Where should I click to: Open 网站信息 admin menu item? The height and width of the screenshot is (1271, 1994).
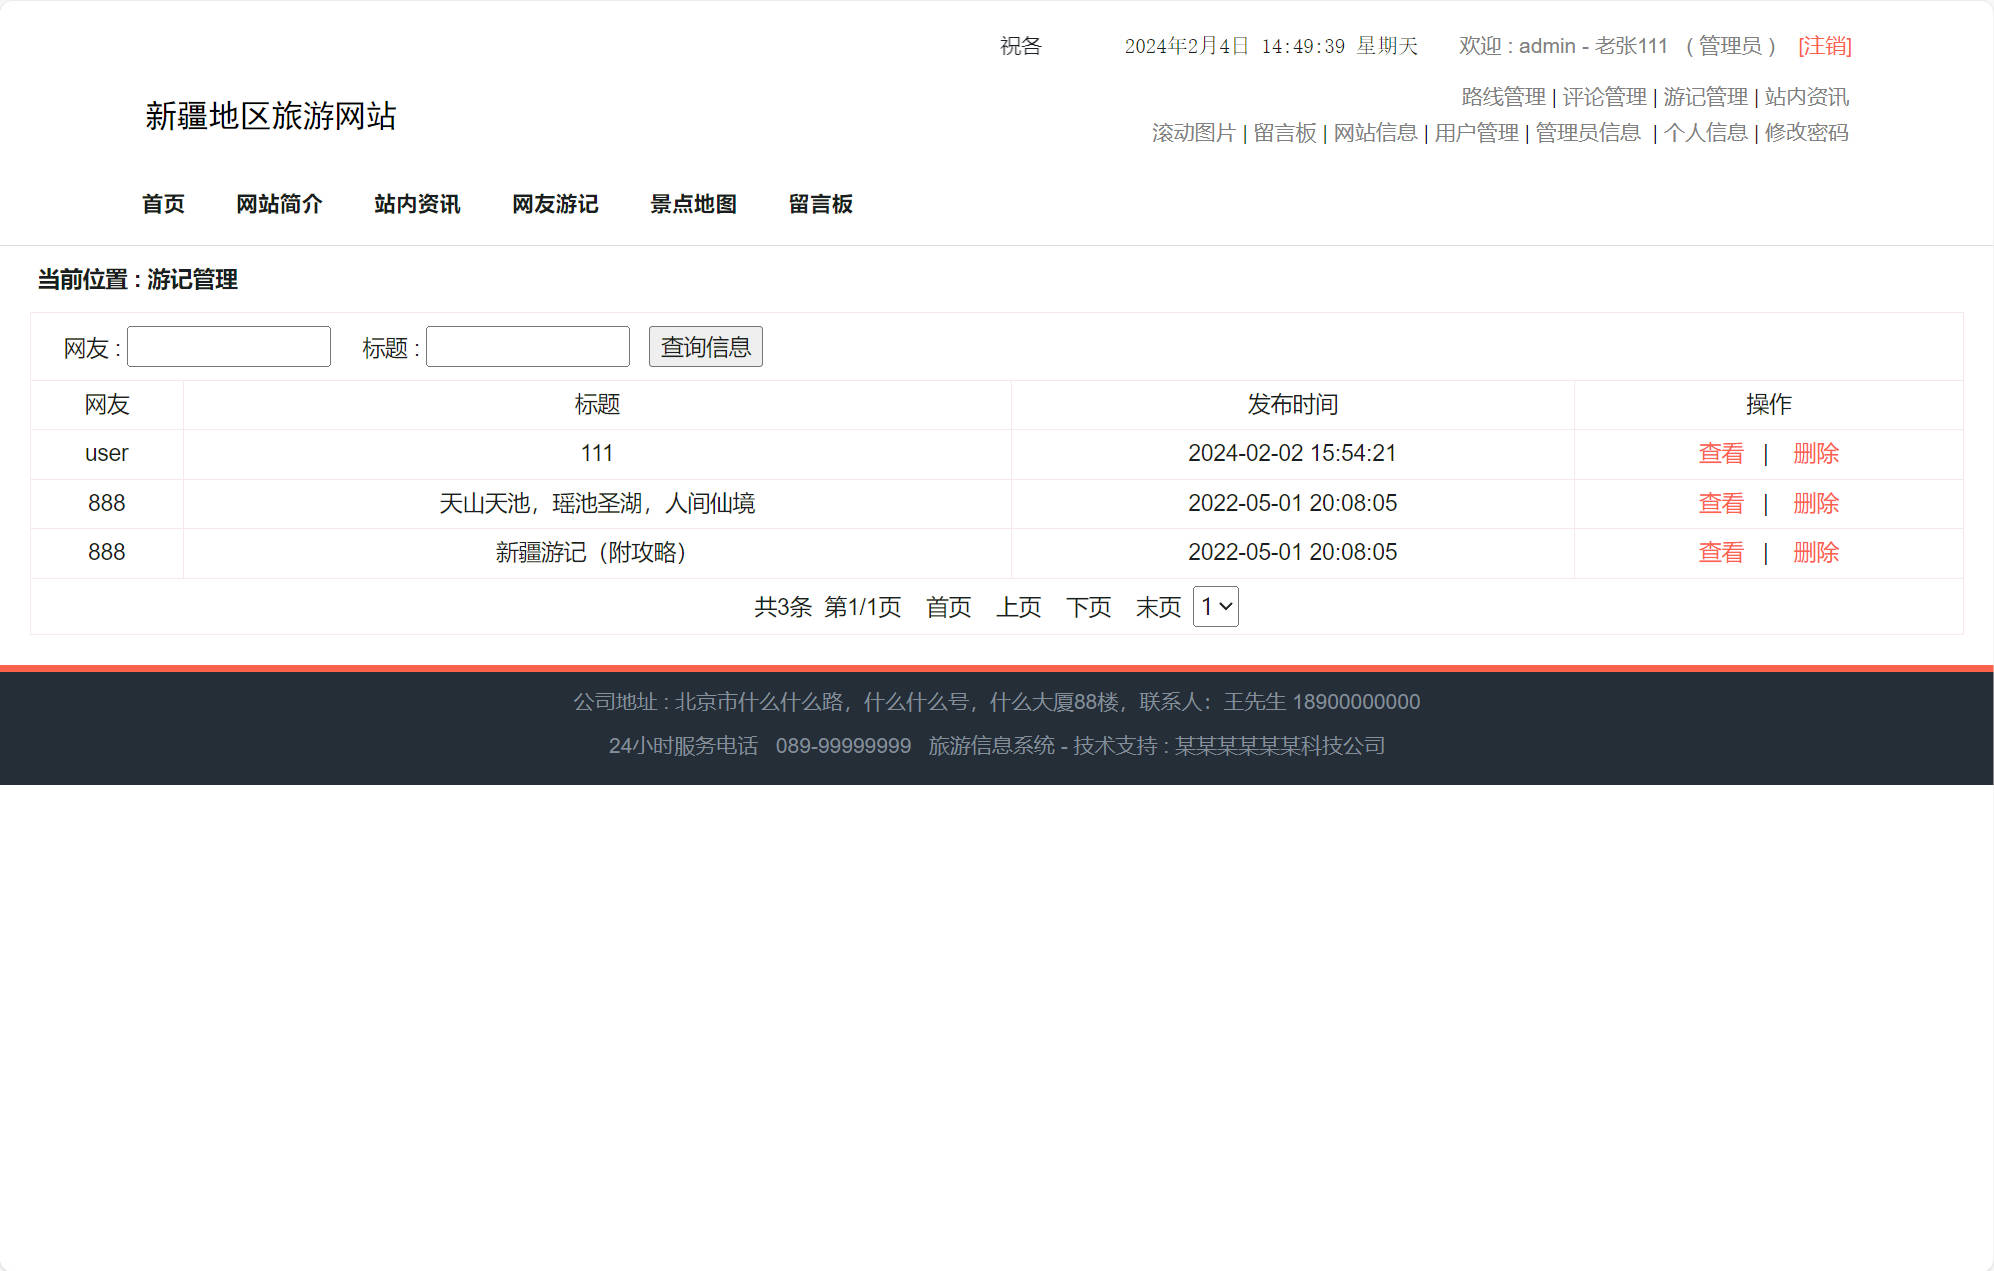(x=1375, y=133)
